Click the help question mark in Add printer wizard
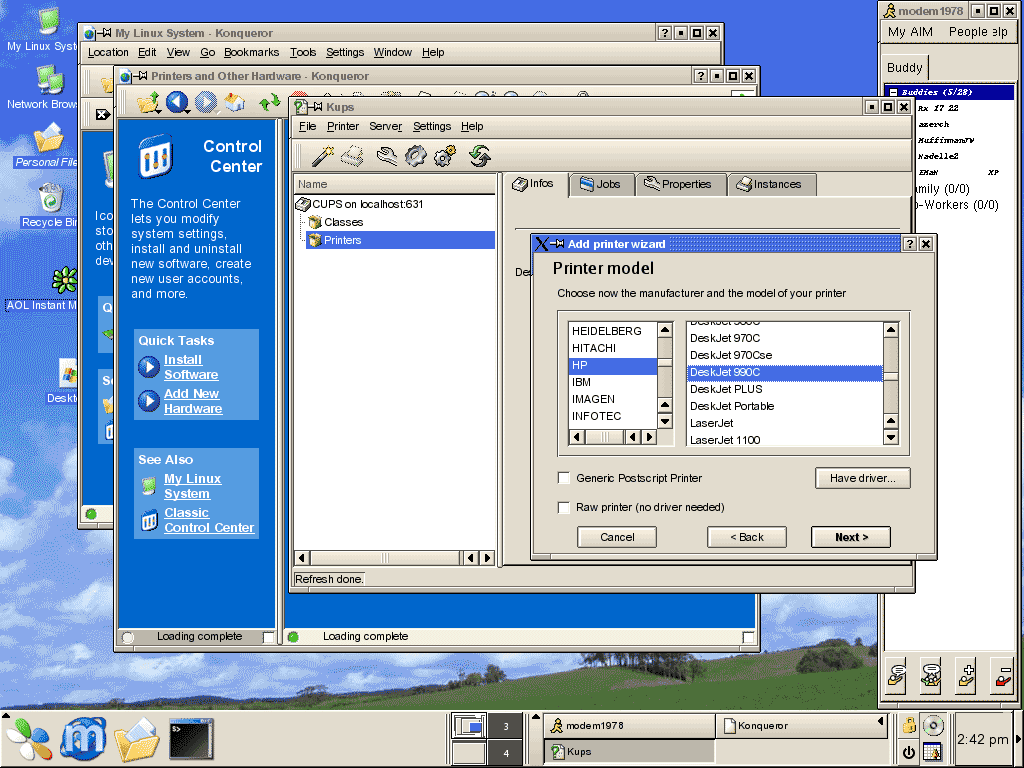The image size is (1024, 768). click(909, 244)
